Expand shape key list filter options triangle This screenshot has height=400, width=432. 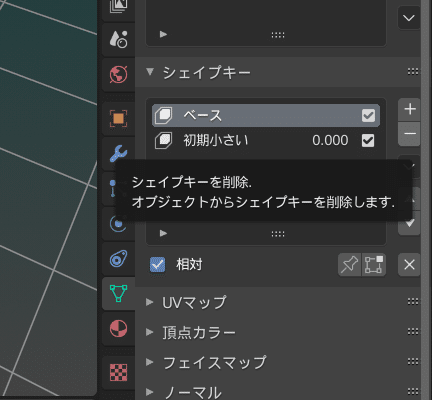point(163,233)
